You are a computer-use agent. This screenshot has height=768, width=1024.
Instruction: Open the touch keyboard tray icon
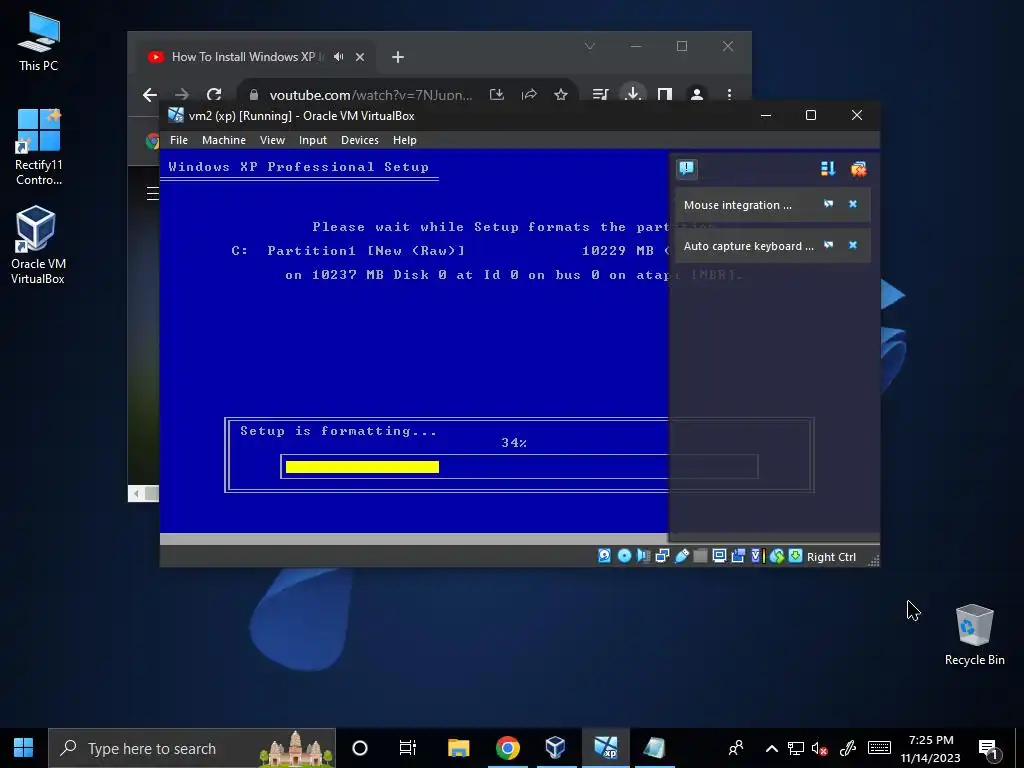click(879, 748)
